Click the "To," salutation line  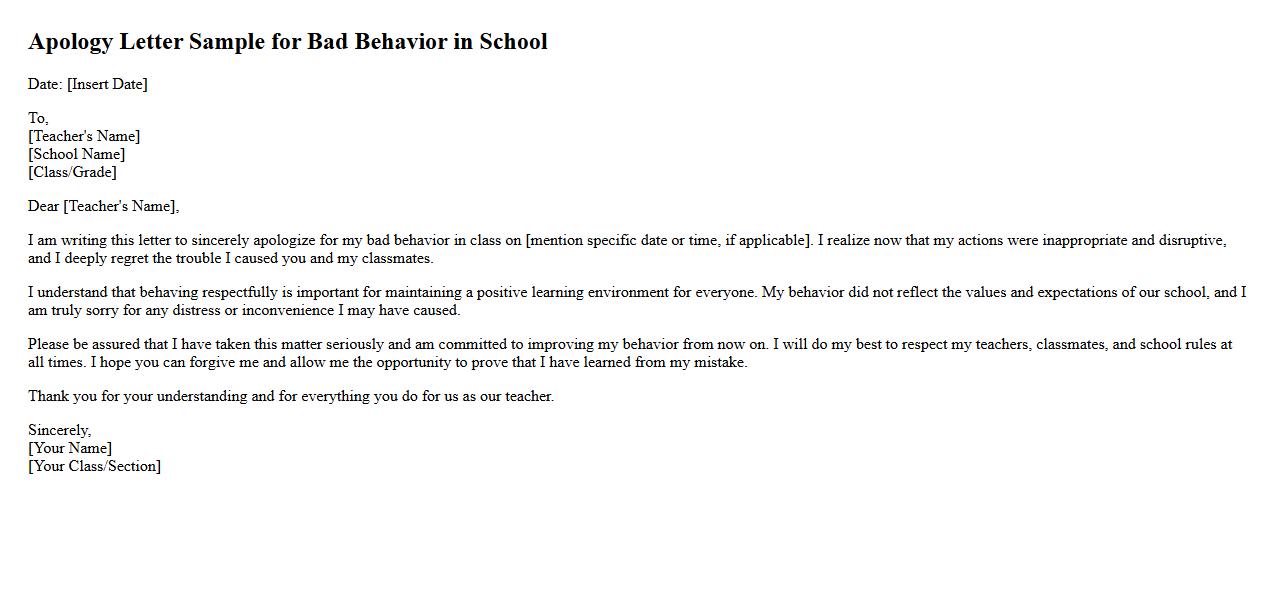(x=38, y=118)
